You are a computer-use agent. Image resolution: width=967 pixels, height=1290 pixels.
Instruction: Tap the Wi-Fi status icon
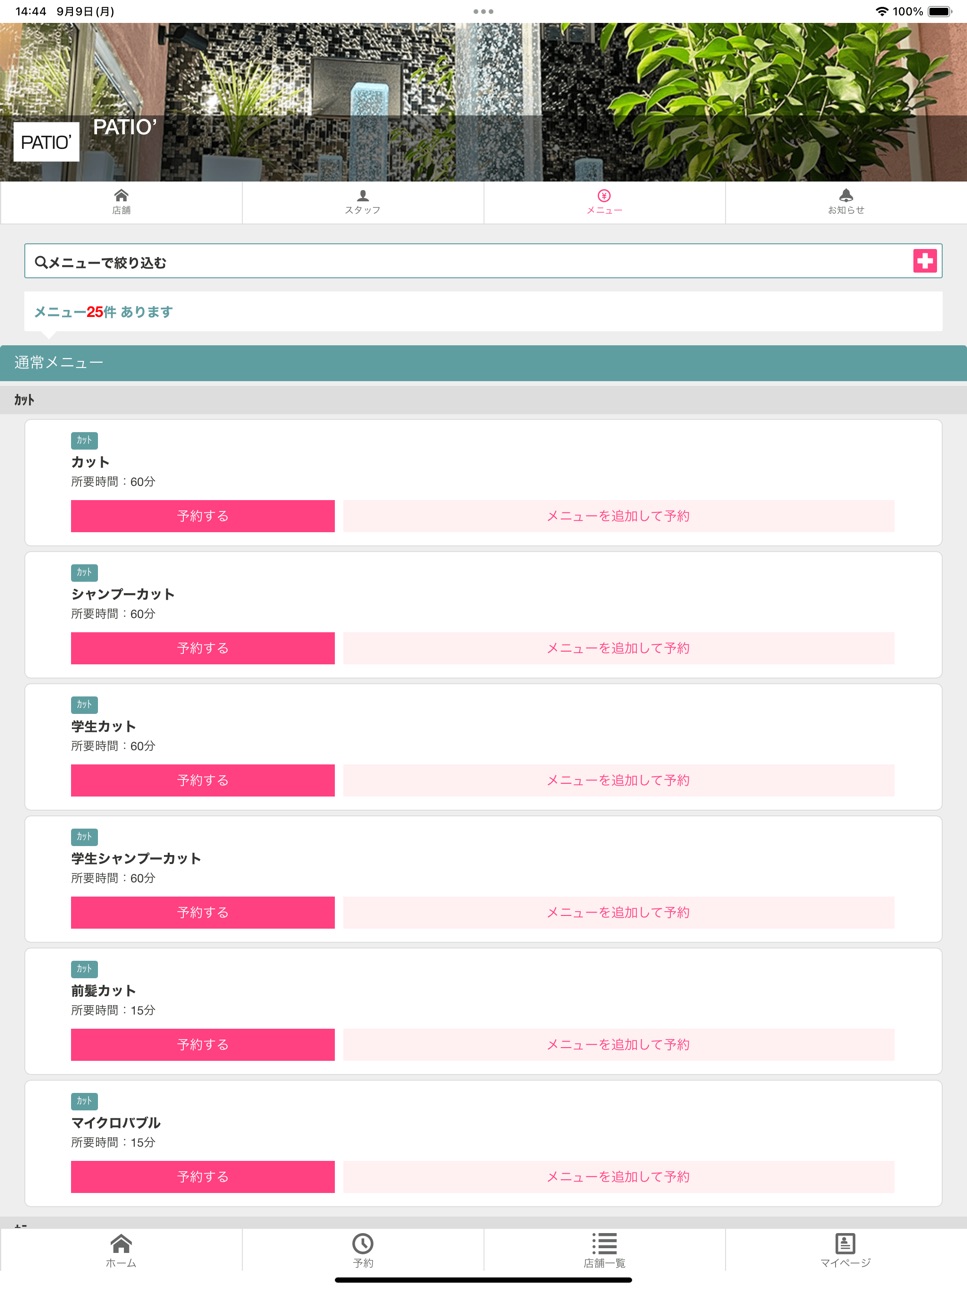(x=881, y=12)
